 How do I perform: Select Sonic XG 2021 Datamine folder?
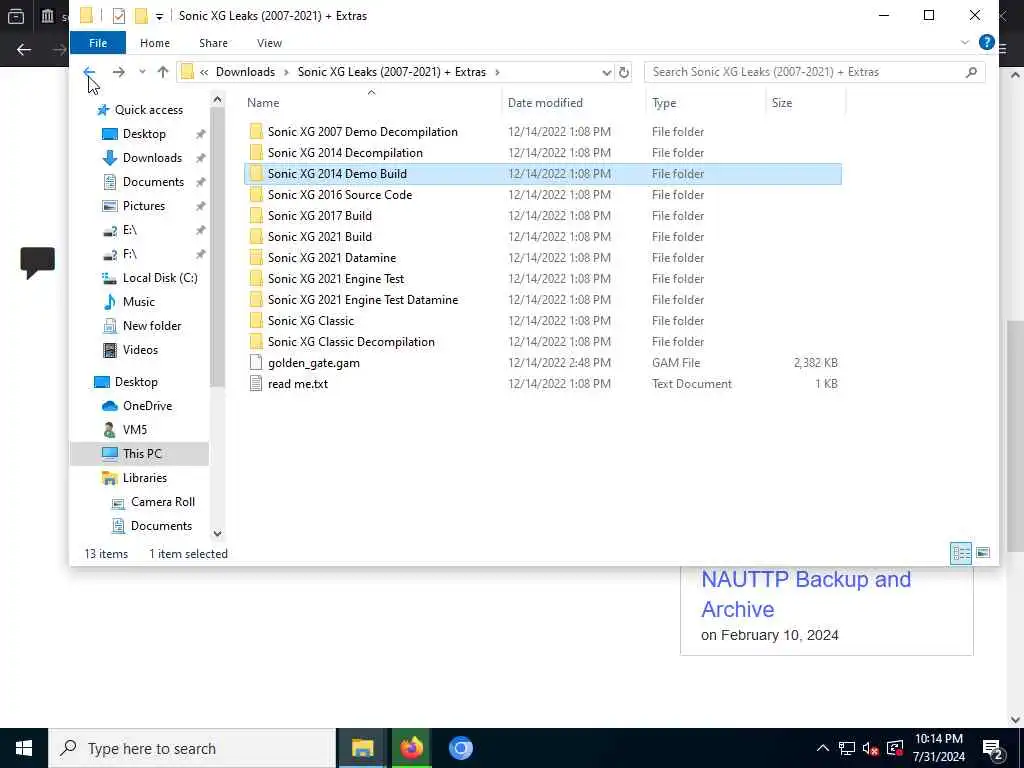point(332,257)
